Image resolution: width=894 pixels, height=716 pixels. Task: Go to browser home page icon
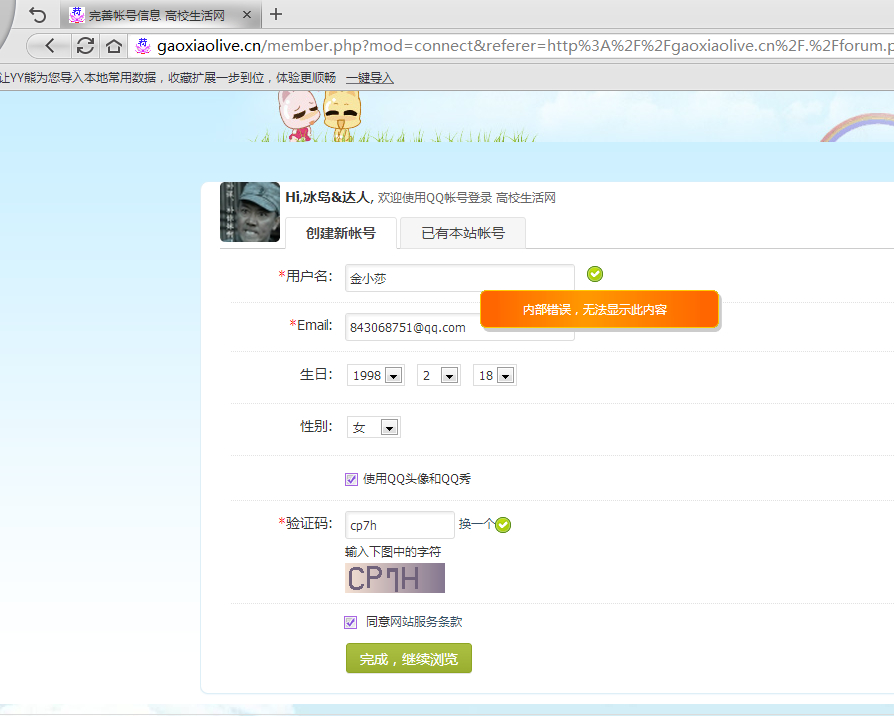[113, 46]
